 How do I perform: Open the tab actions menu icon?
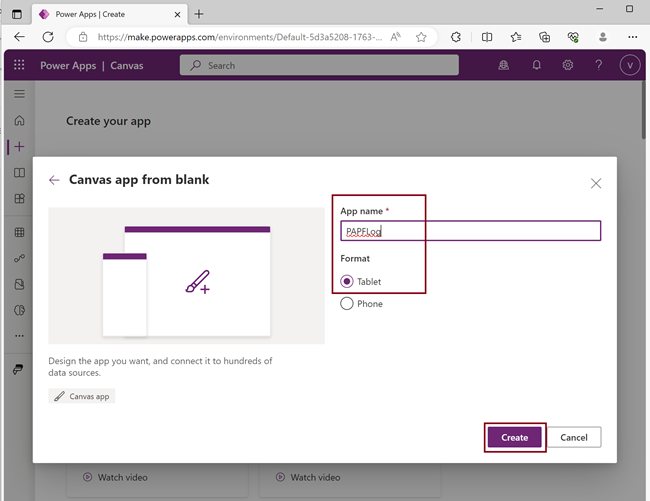click(17, 14)
